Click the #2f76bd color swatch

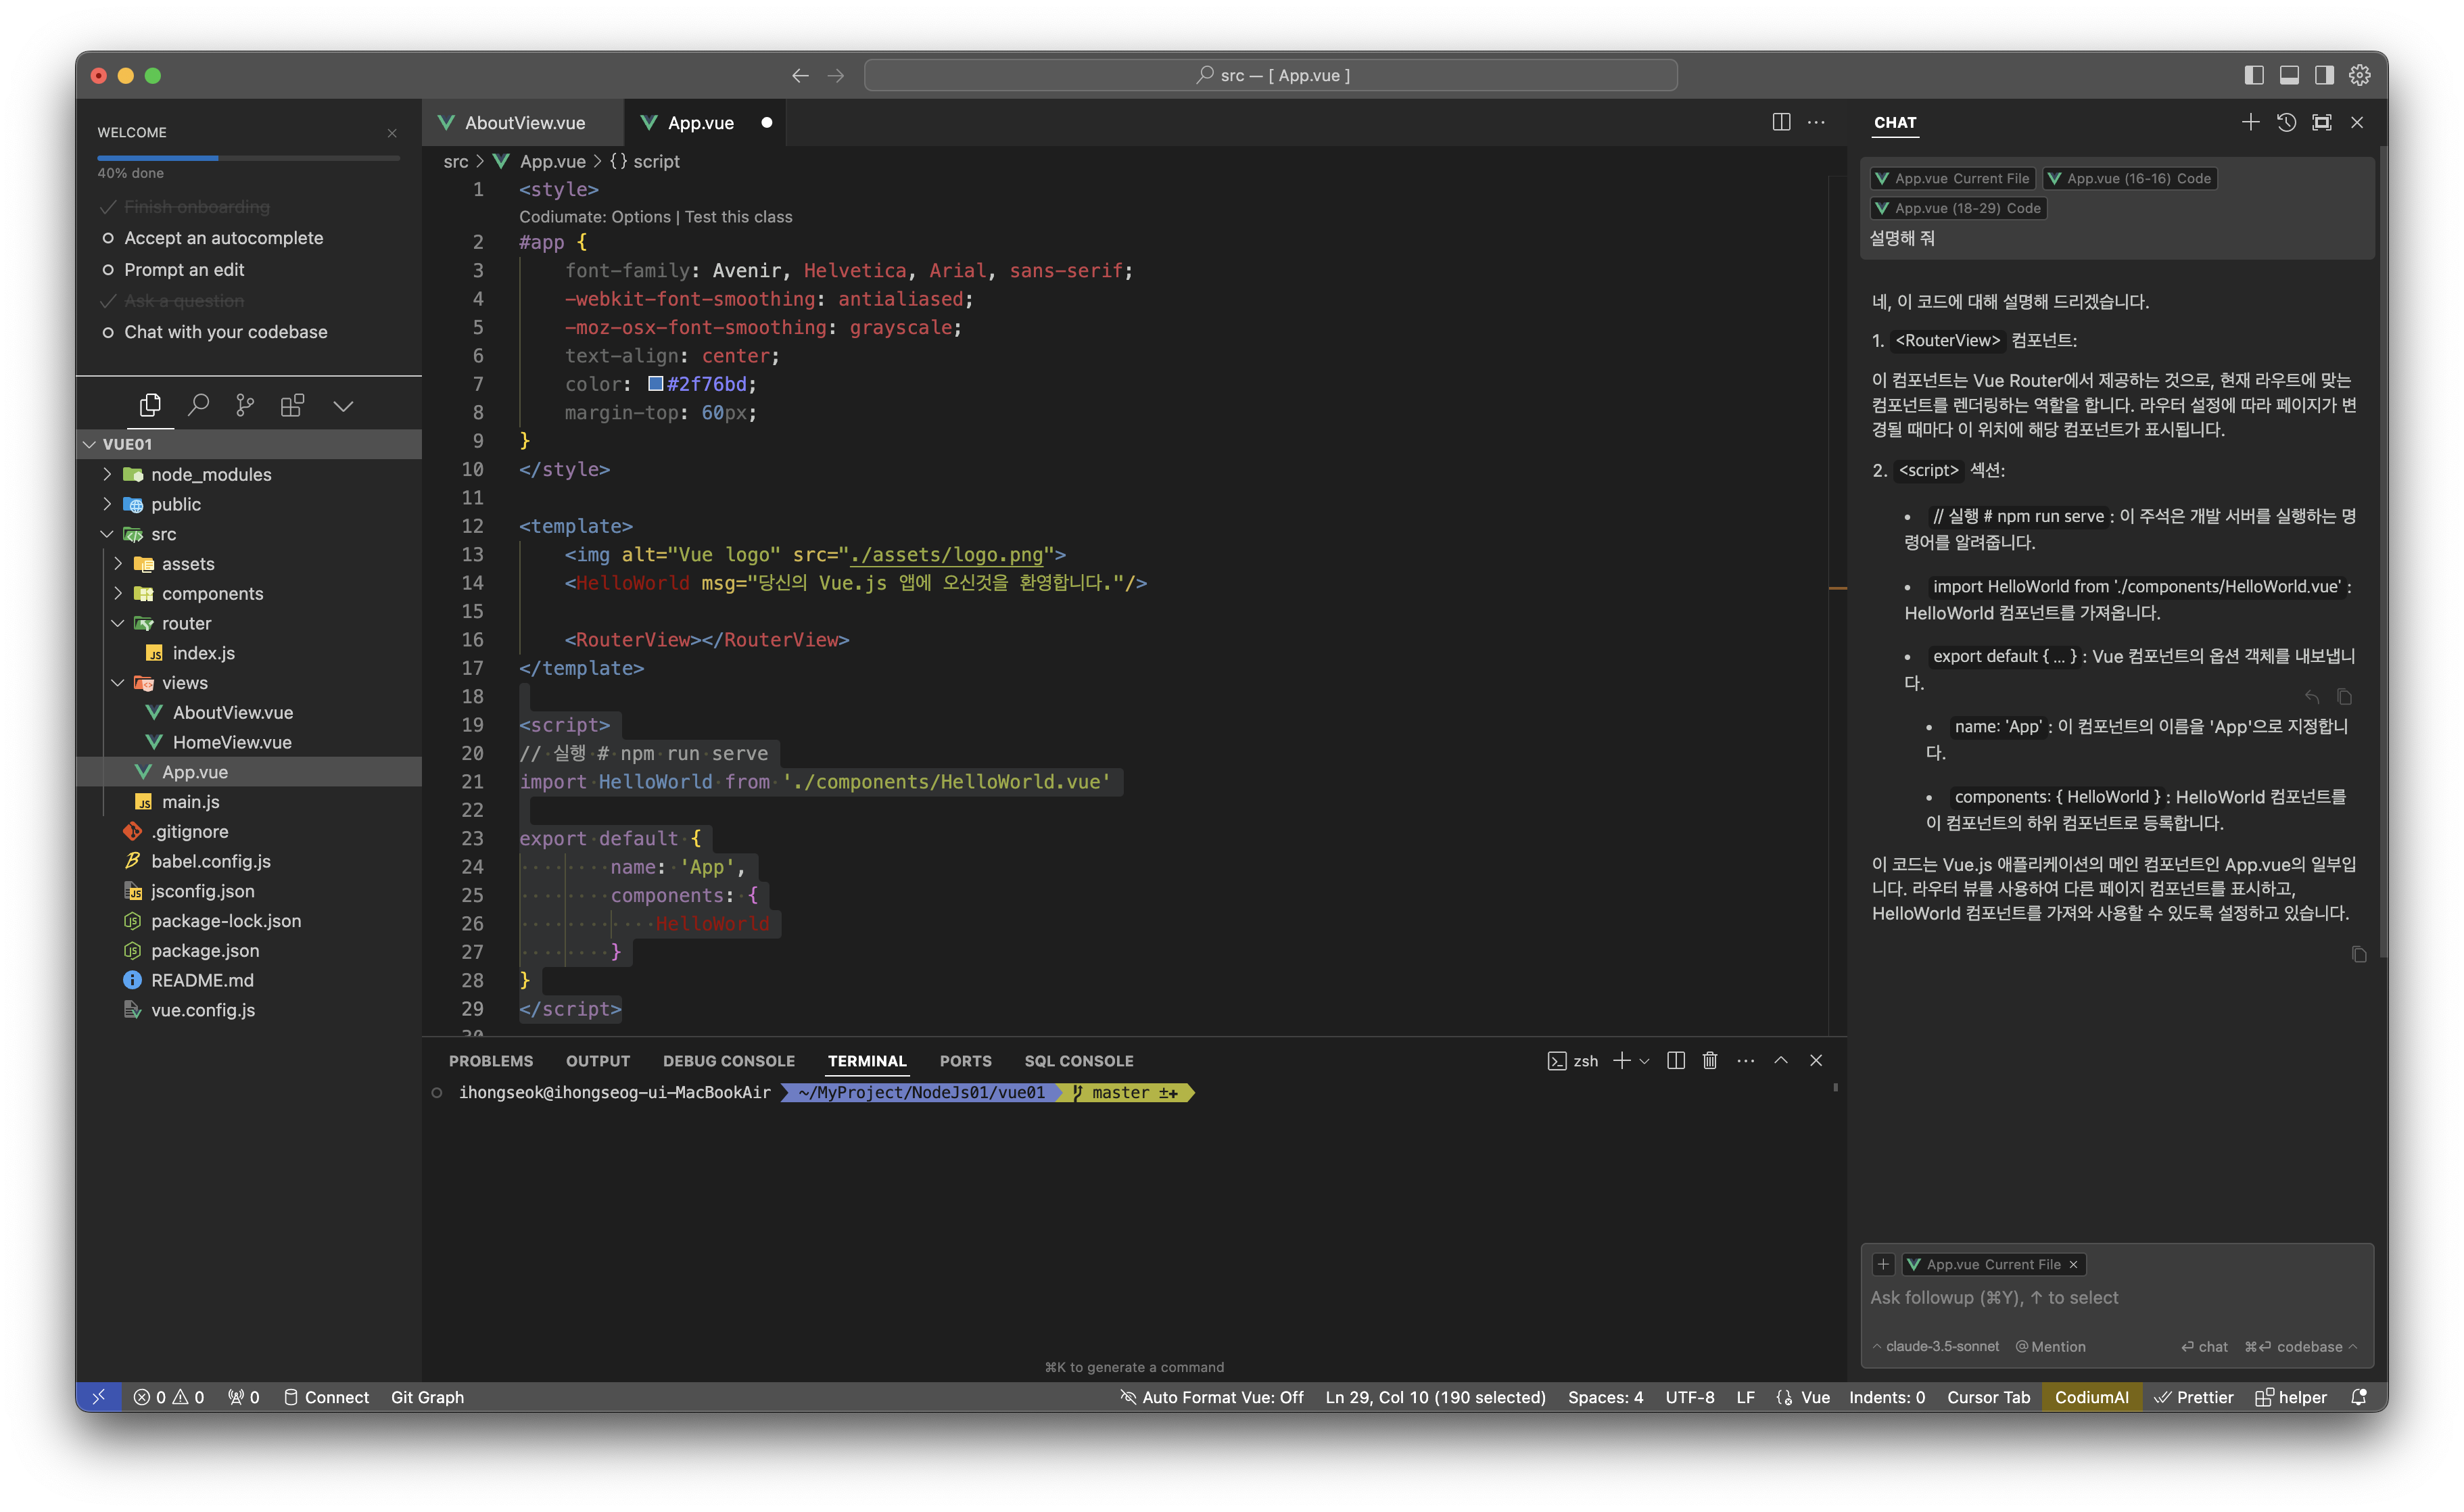click(656, 384)
